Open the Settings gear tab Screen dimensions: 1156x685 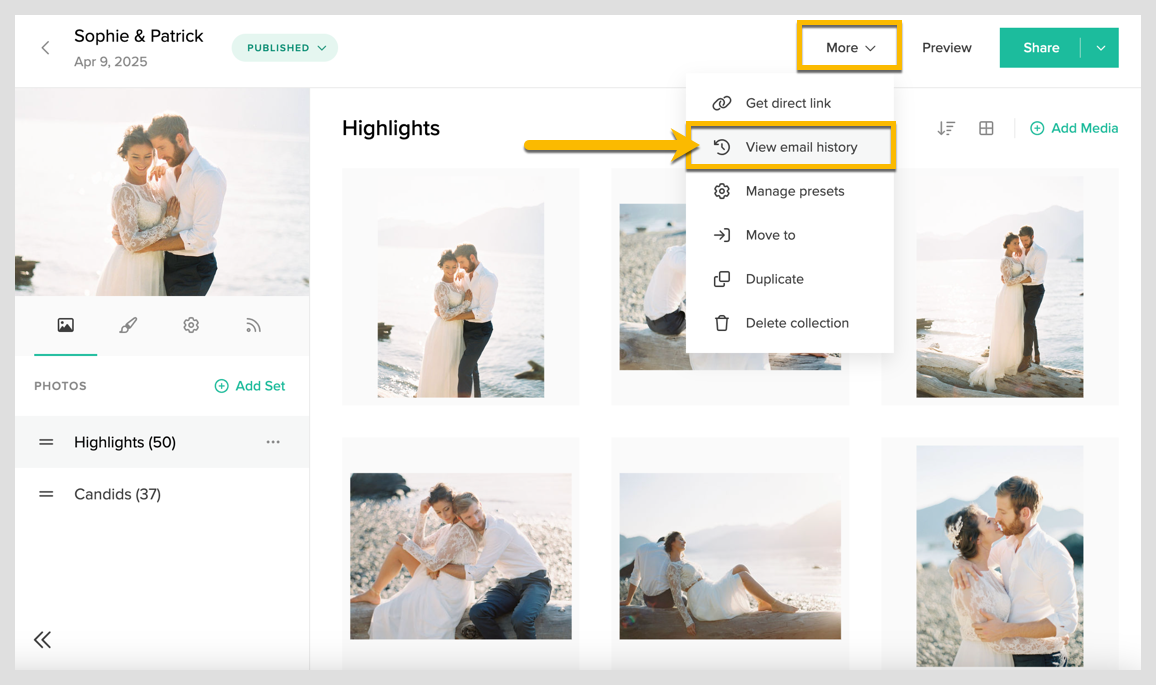click(191, 325)
